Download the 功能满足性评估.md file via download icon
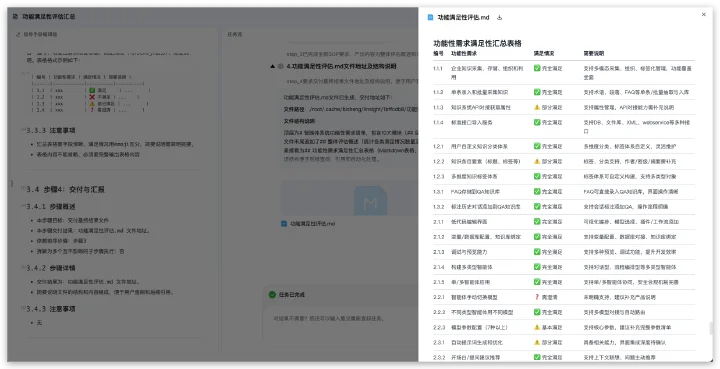Image resolution: width=720 pixels, height=369 pixels. point(500,17)
